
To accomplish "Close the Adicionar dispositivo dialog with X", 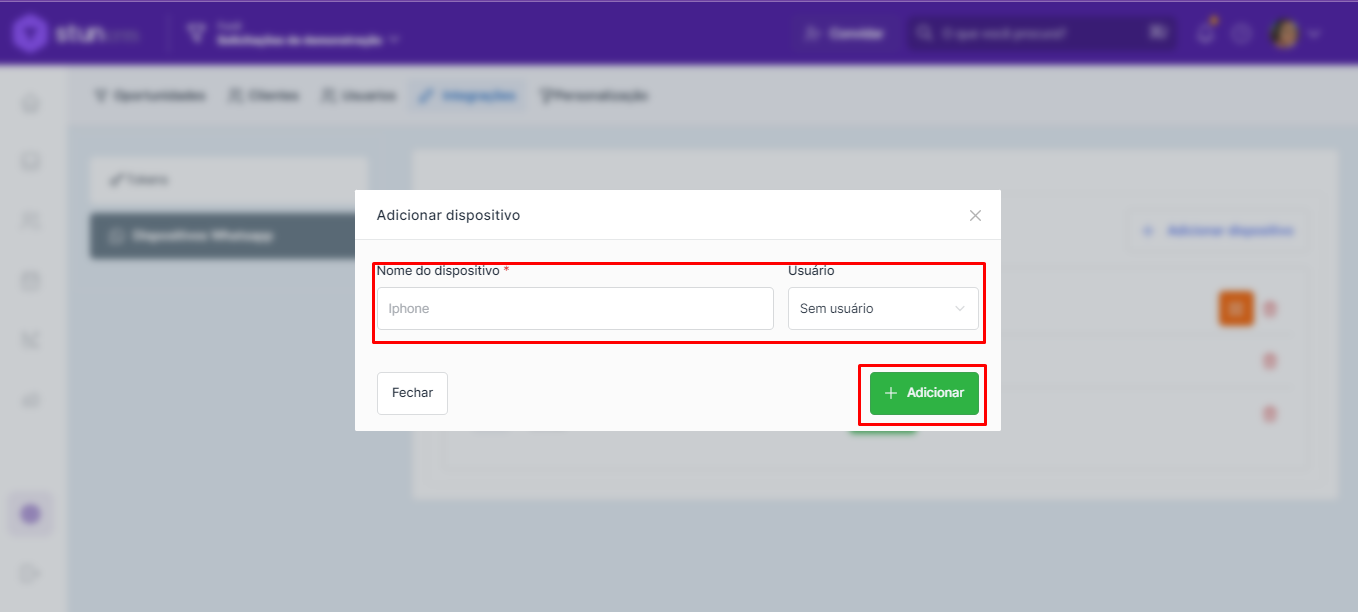I will [975, 215].
